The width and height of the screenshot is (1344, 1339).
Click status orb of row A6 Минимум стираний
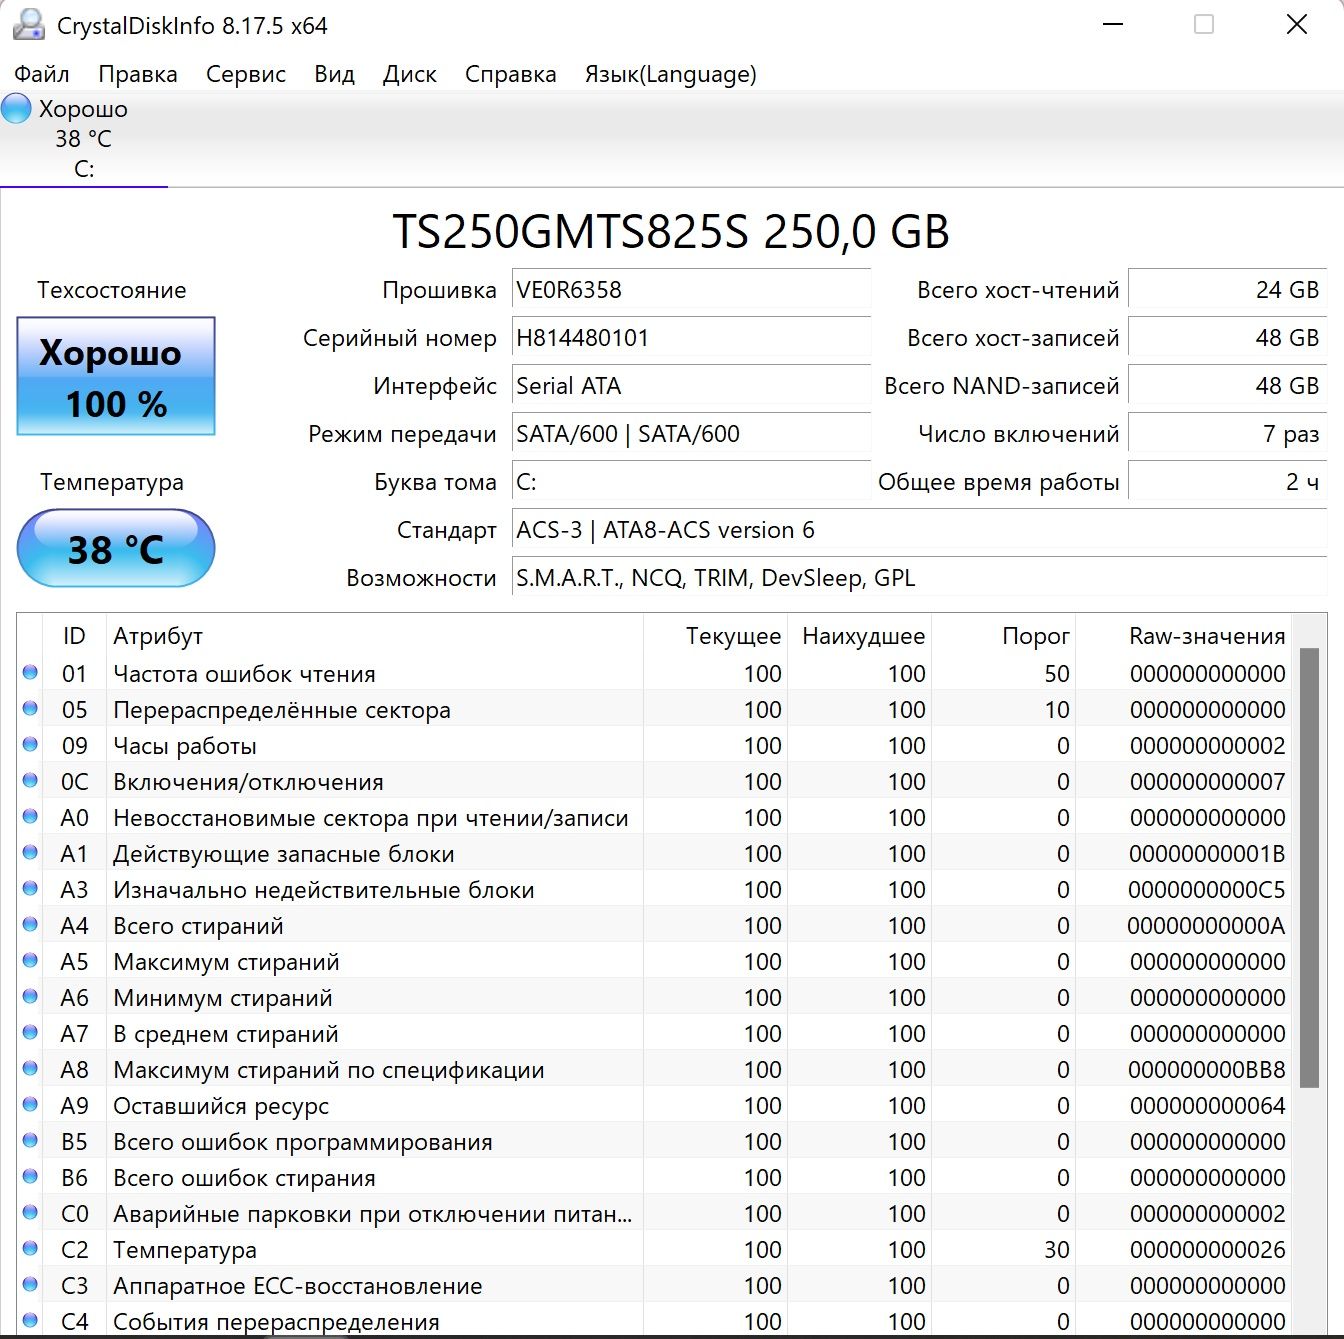(x=30, y=996)
